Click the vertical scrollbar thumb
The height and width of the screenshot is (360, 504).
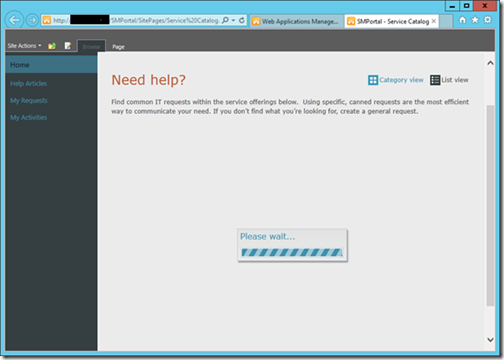click(490, 206)
